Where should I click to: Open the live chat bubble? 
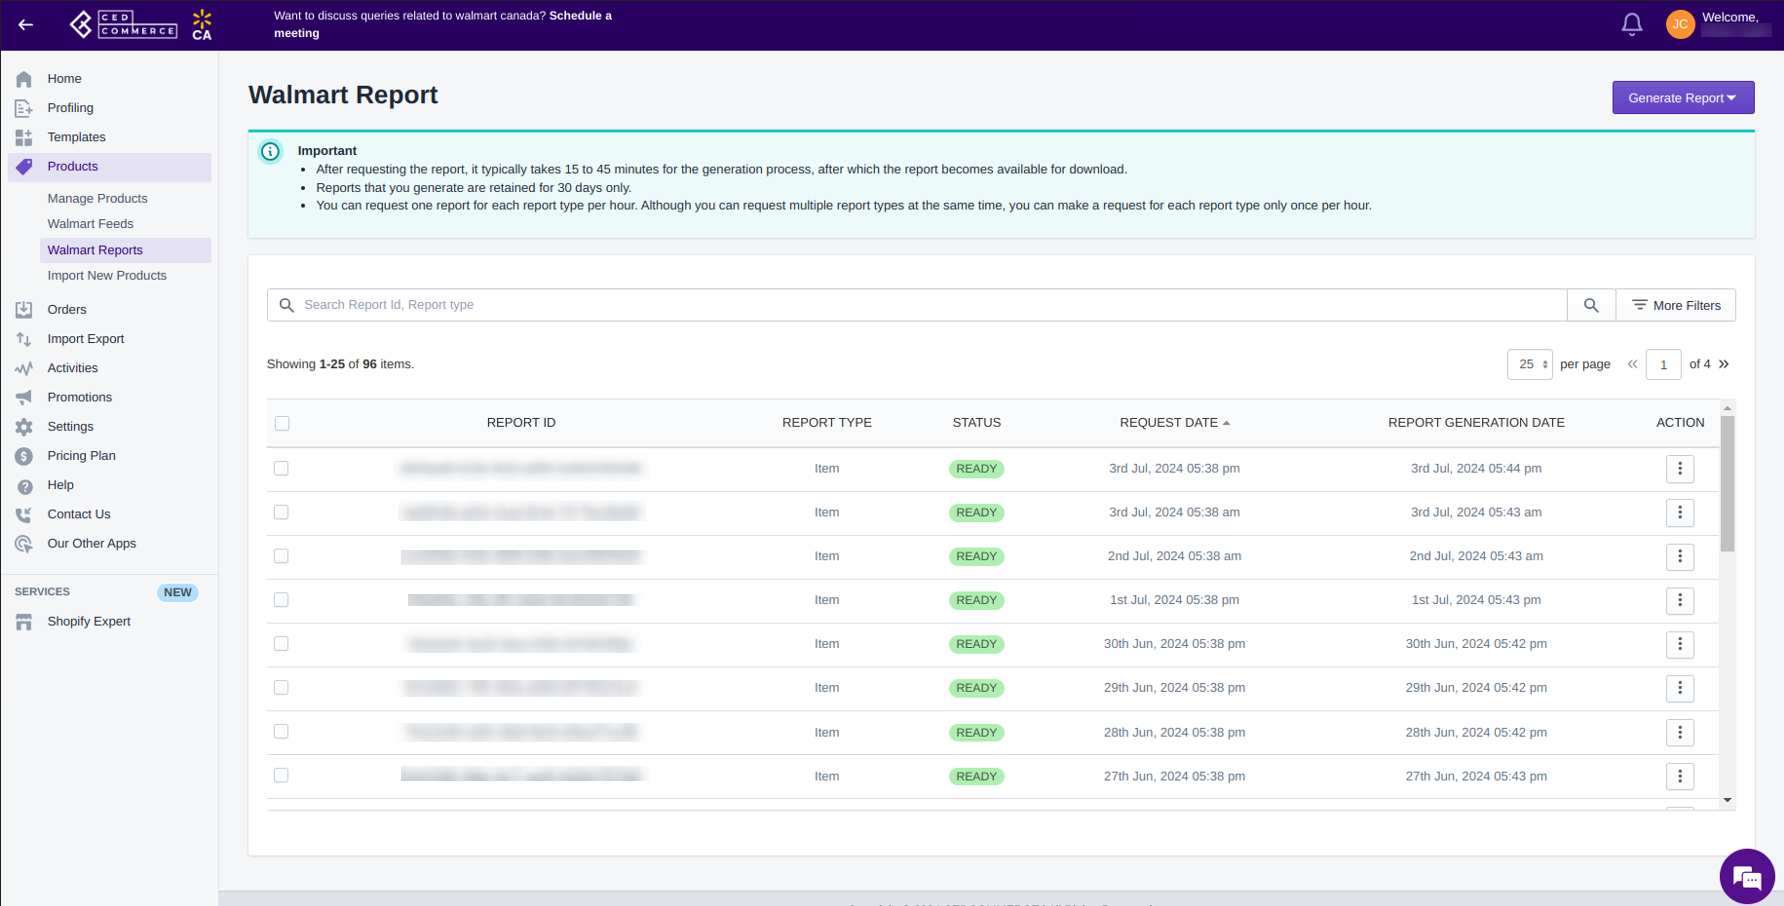click(x=1747, y=877)
